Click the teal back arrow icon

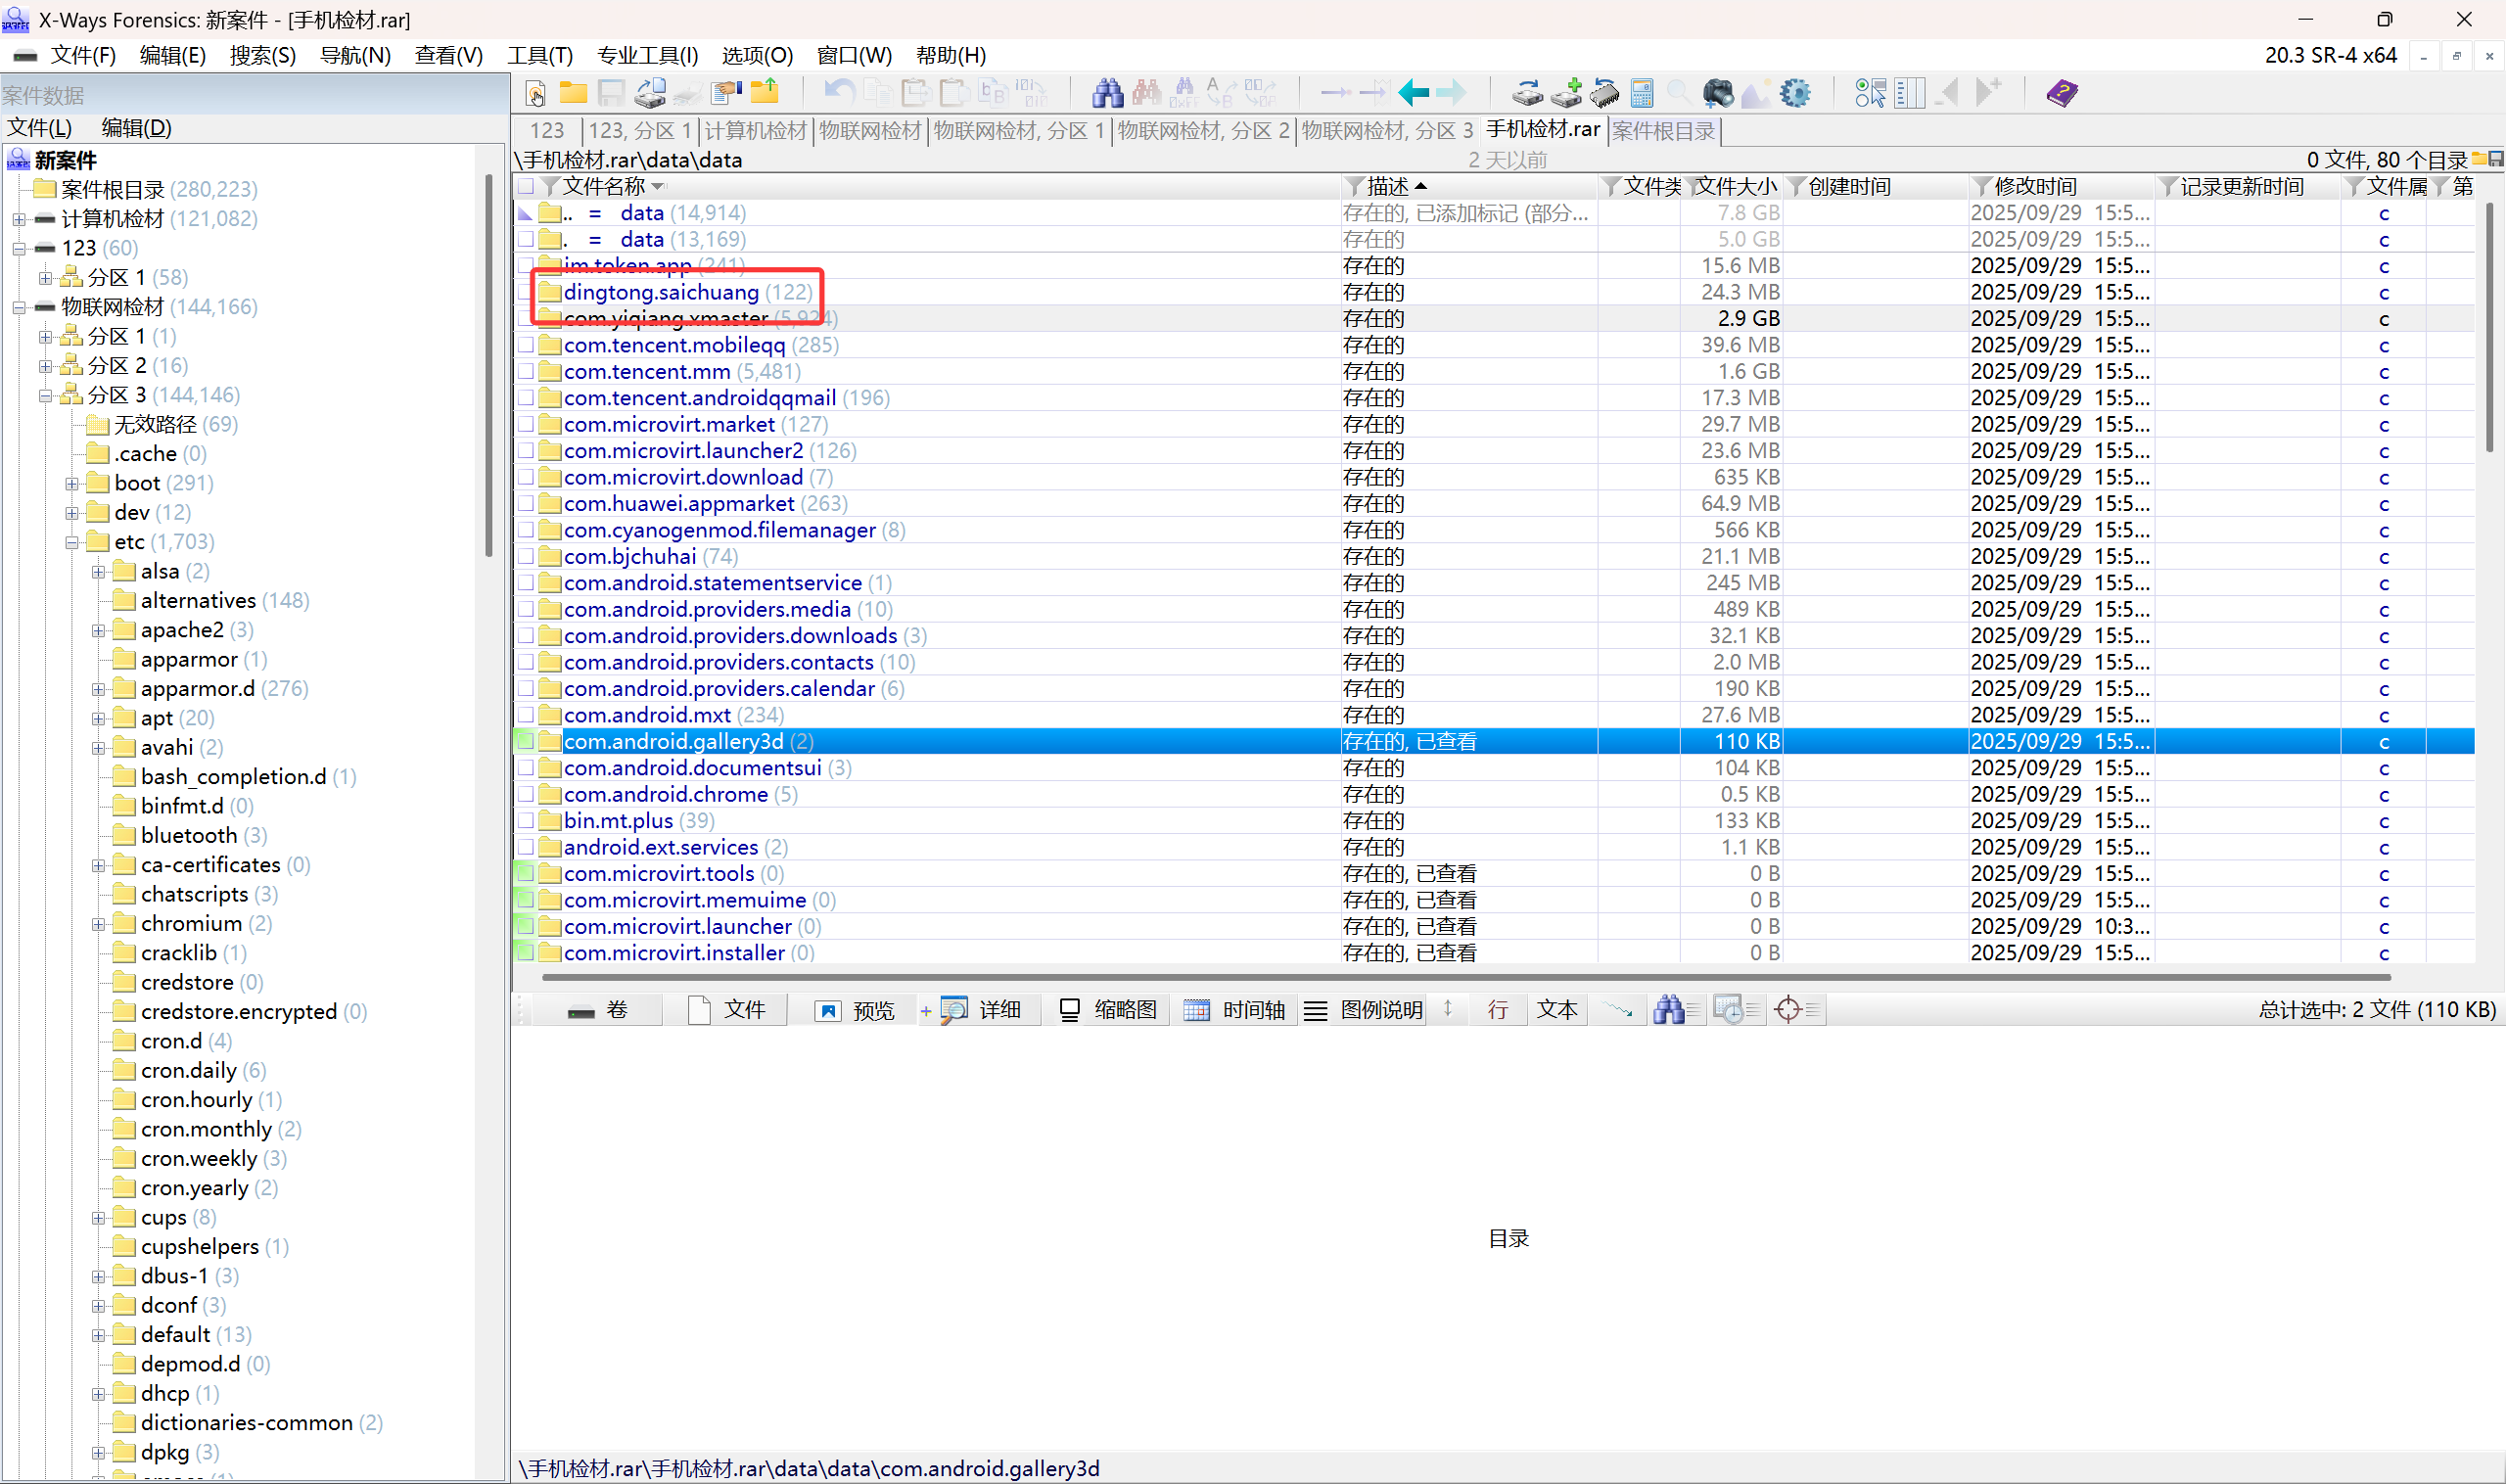[x=1413, y=93]
